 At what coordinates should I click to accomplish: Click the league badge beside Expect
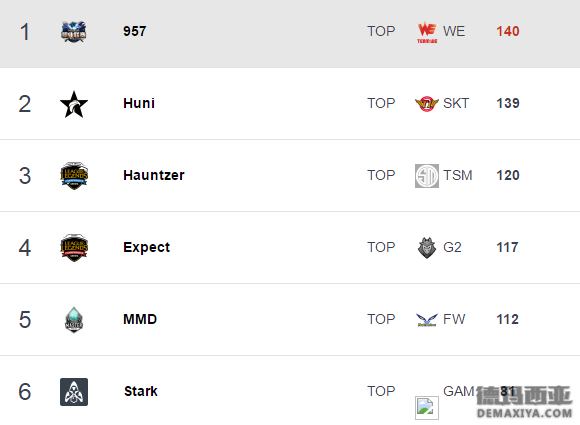[74, 248]
